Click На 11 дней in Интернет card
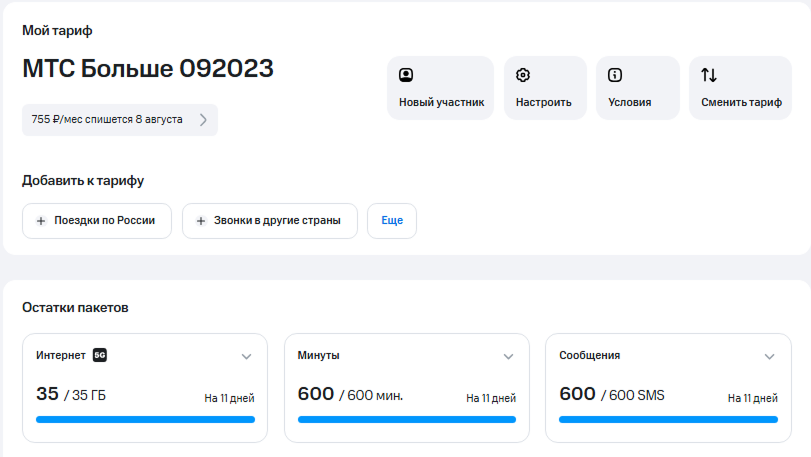This screenshot has width=811, height=457. point(229,398)
